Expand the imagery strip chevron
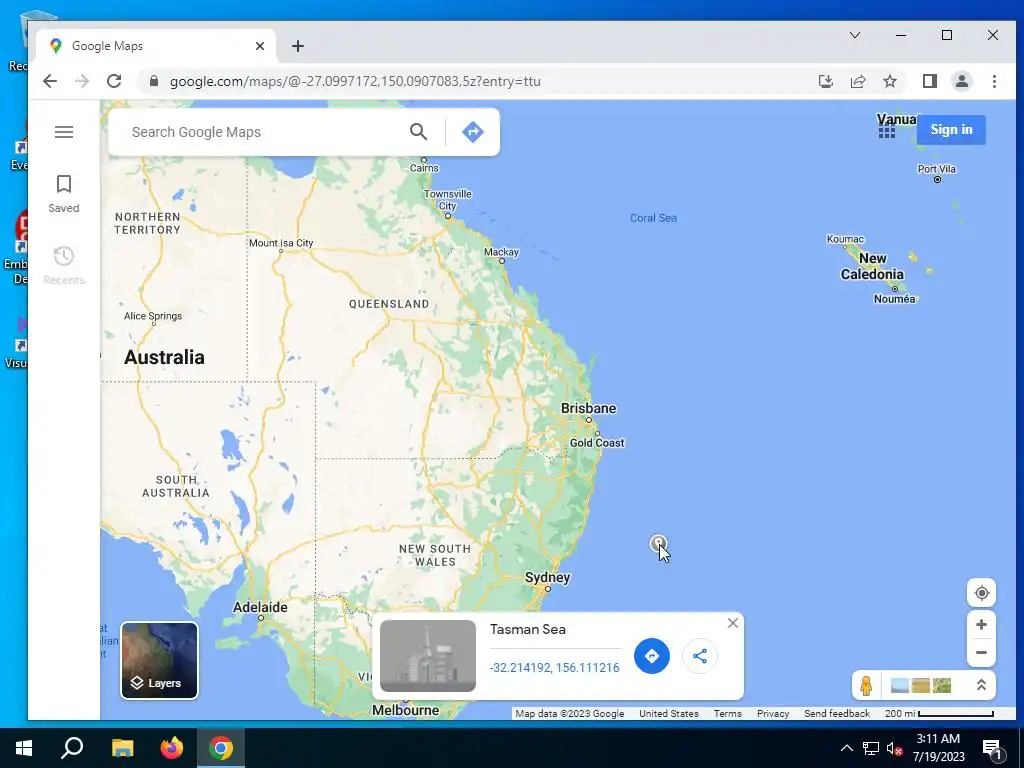Image resolution: width=1024 pixels, height=768 pixels. click(980, 685)
